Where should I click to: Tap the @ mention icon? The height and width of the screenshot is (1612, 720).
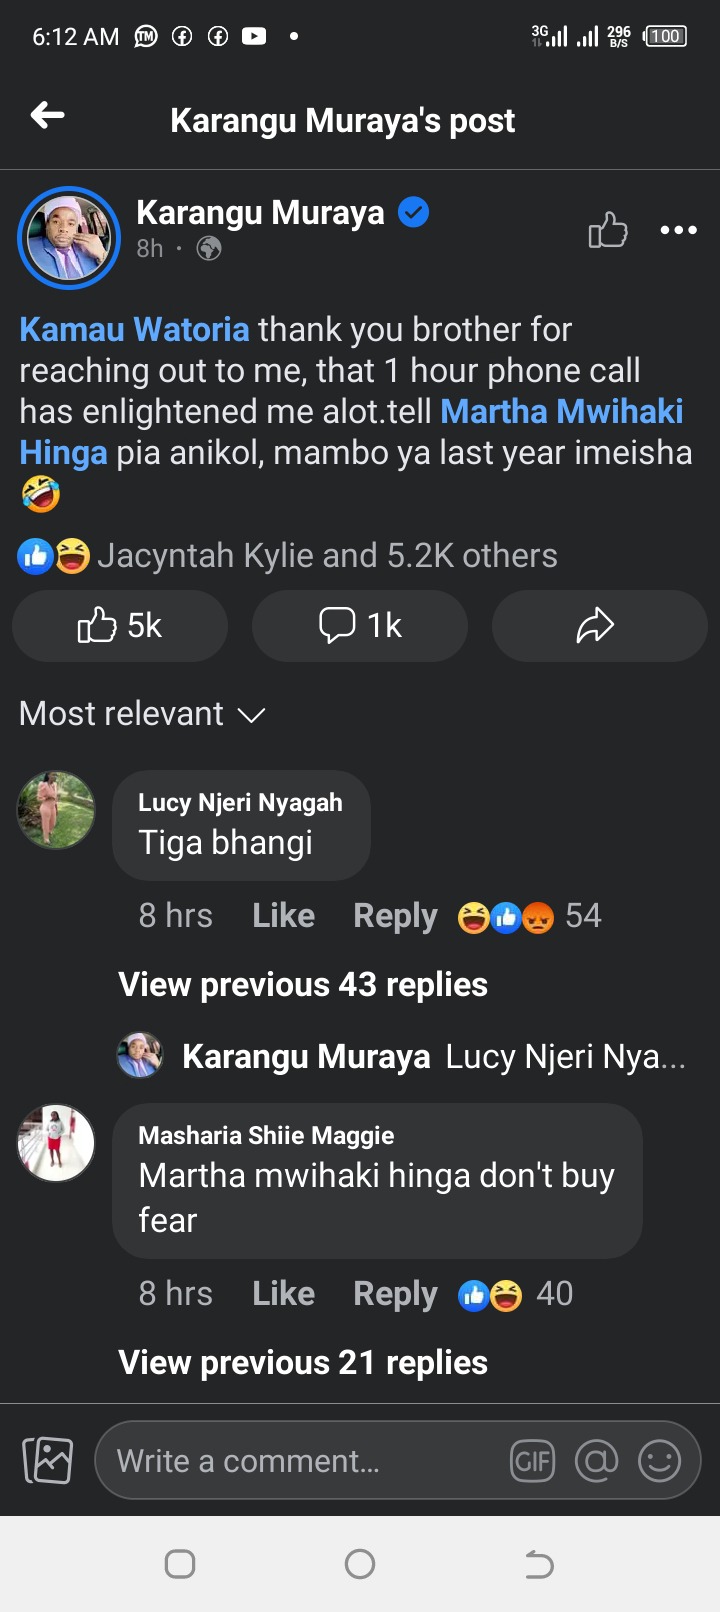pos(597,1462)
